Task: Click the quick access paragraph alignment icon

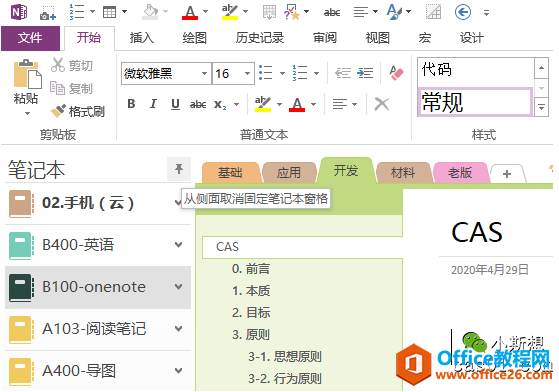Action: pos(361,12)
